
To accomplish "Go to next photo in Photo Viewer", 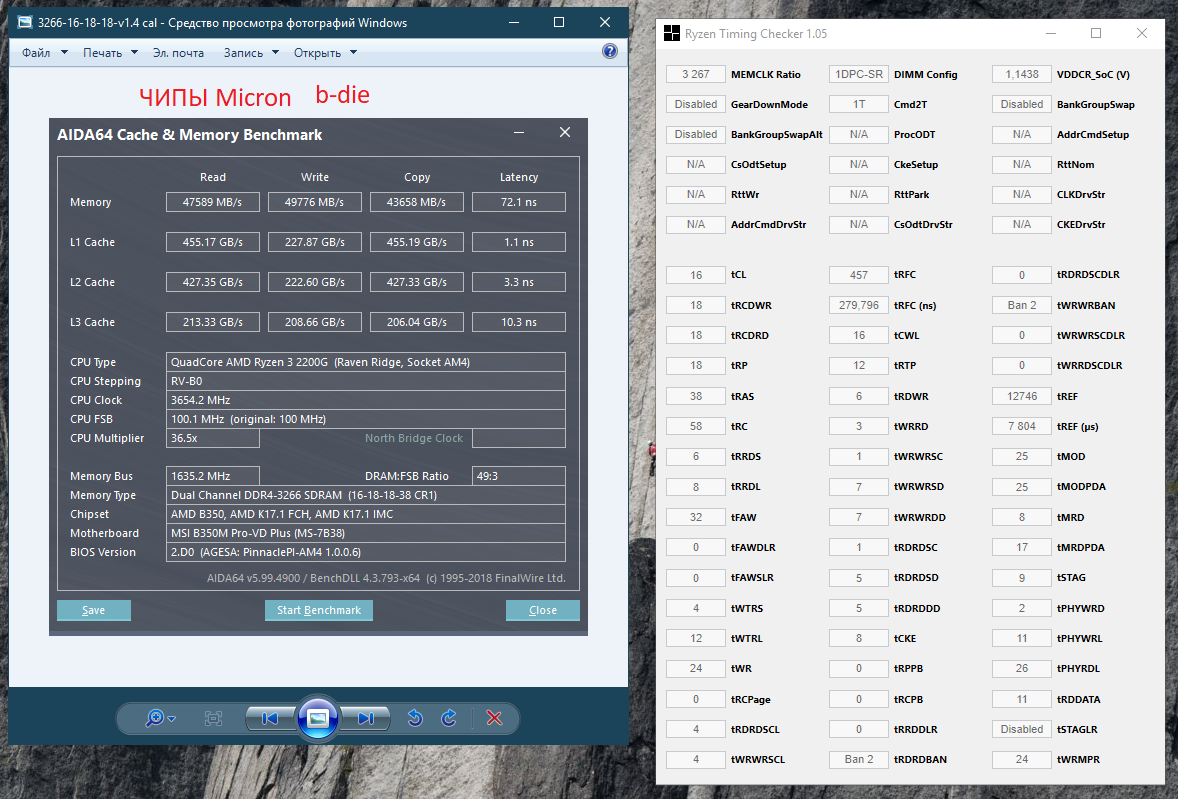I will pyautogui.click(x=366, y=719).
